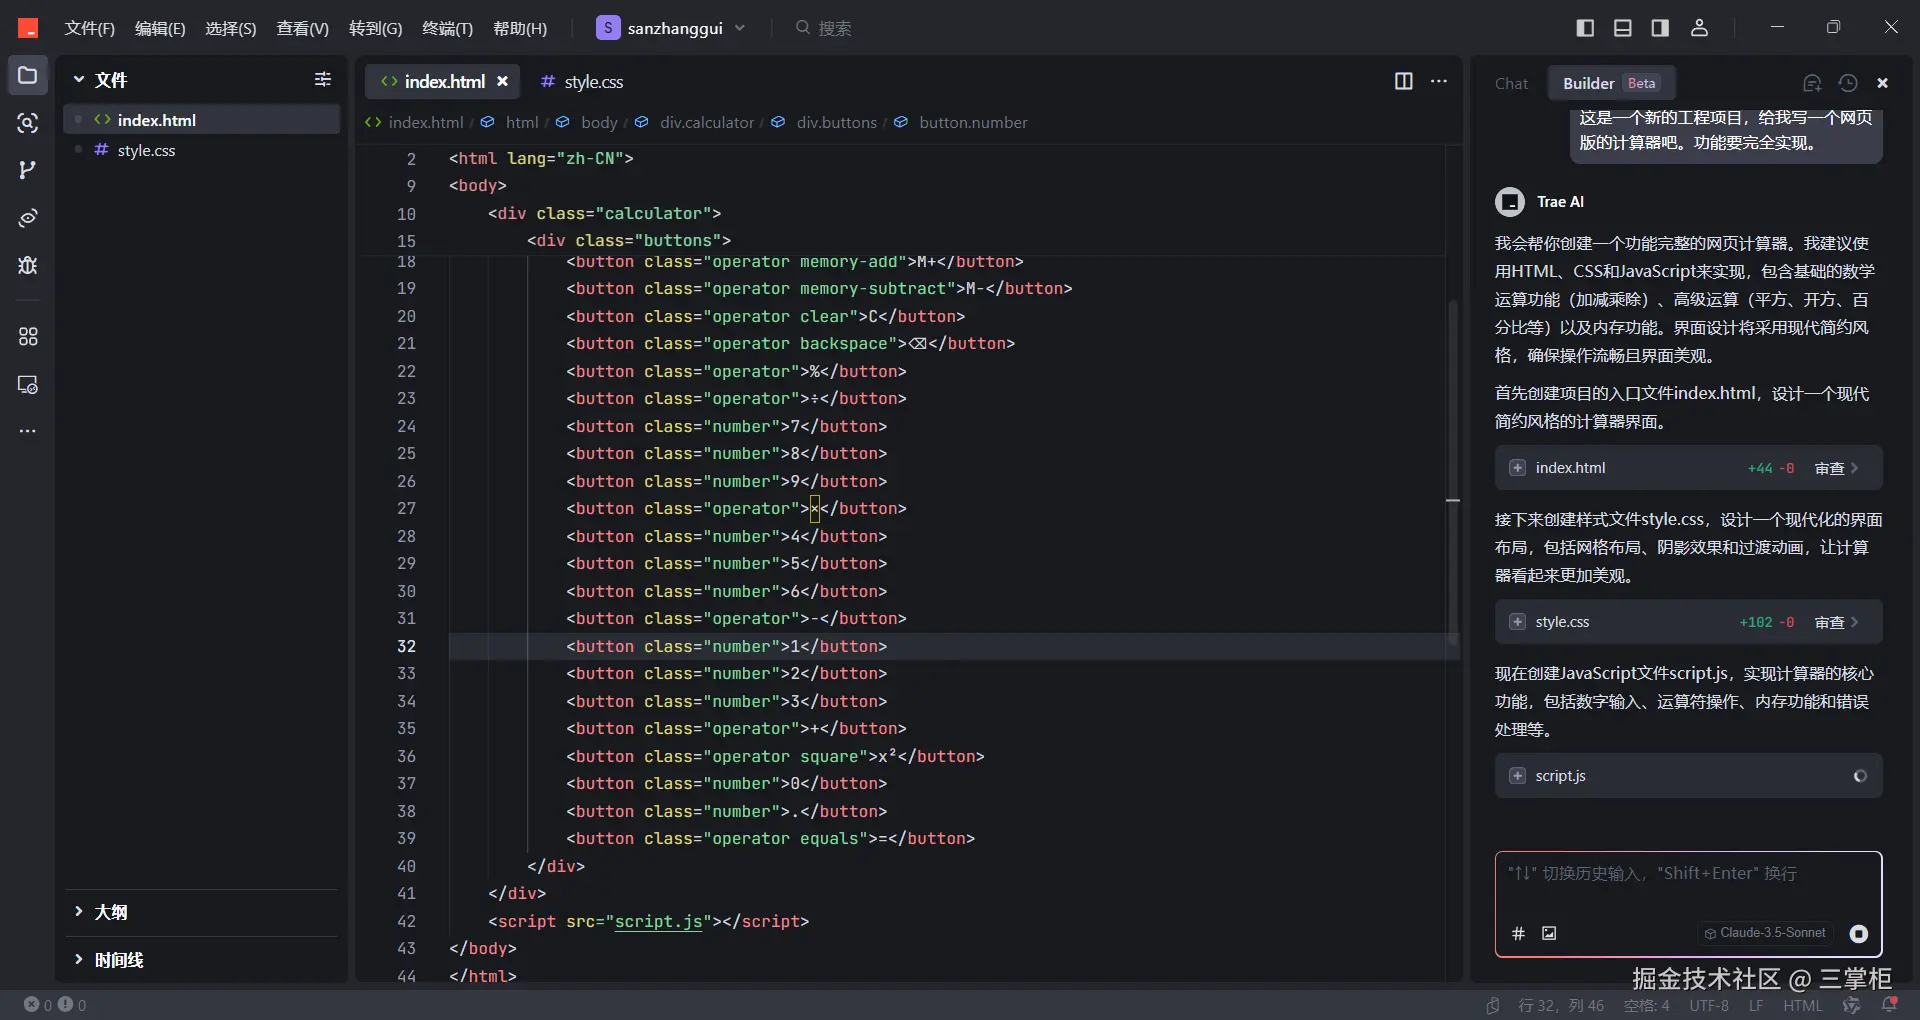Close the AI side panel
This screenshot has width=1920, height=1020.
pyautogui.click(x=1882, y=83)
